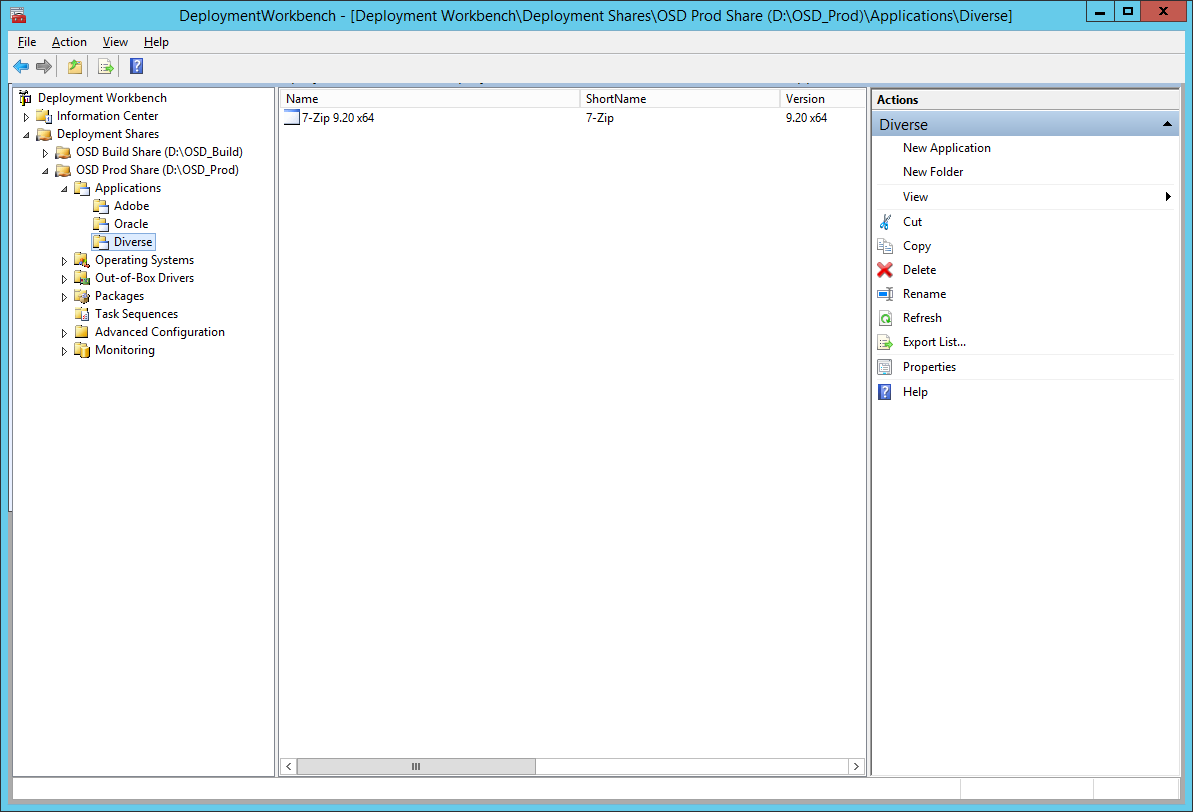This screenshot has height=812, width=1193.
Task: Open the Action menu
Action: 69,42
